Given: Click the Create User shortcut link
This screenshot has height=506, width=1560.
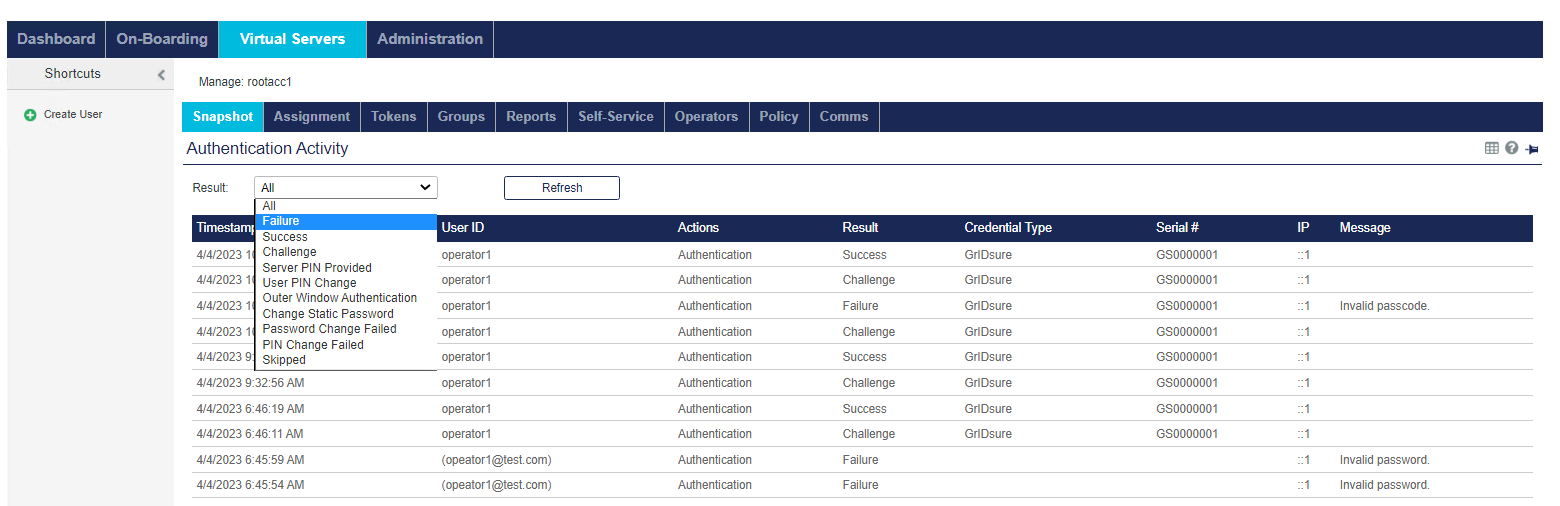Looking at the screenshot, I should (x=73, y=115).
